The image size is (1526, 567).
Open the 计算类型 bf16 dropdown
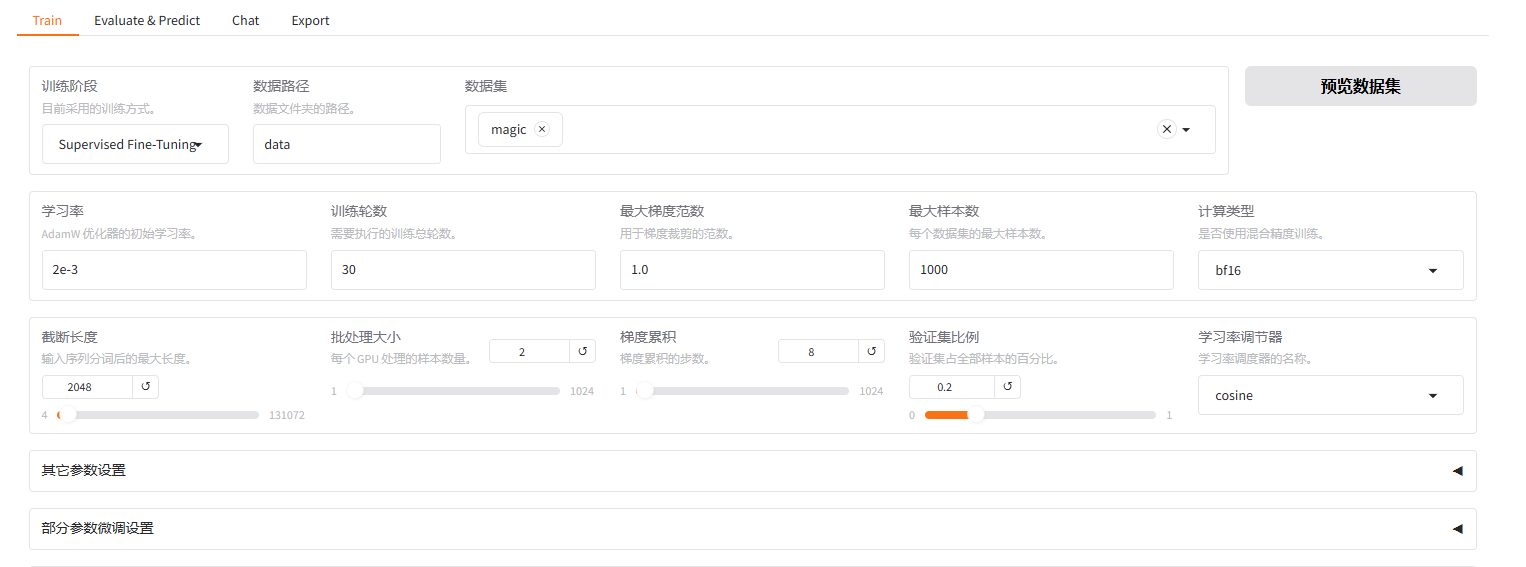click(1330, 270)
